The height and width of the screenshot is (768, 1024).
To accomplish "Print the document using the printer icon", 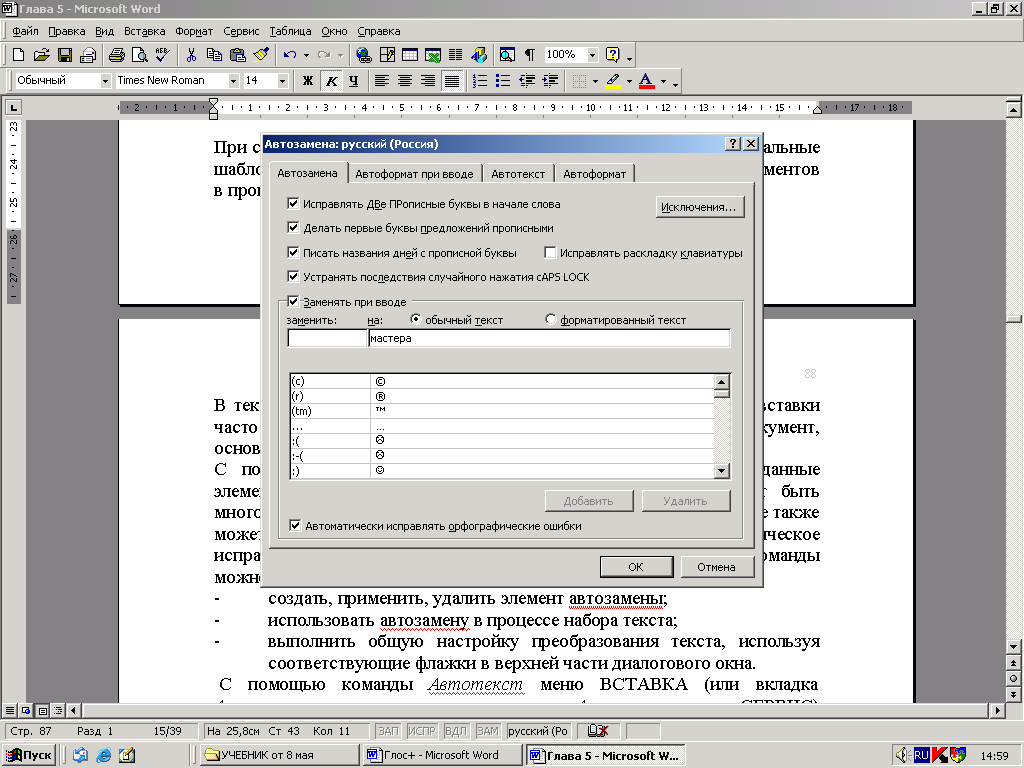I will (117, 55).
